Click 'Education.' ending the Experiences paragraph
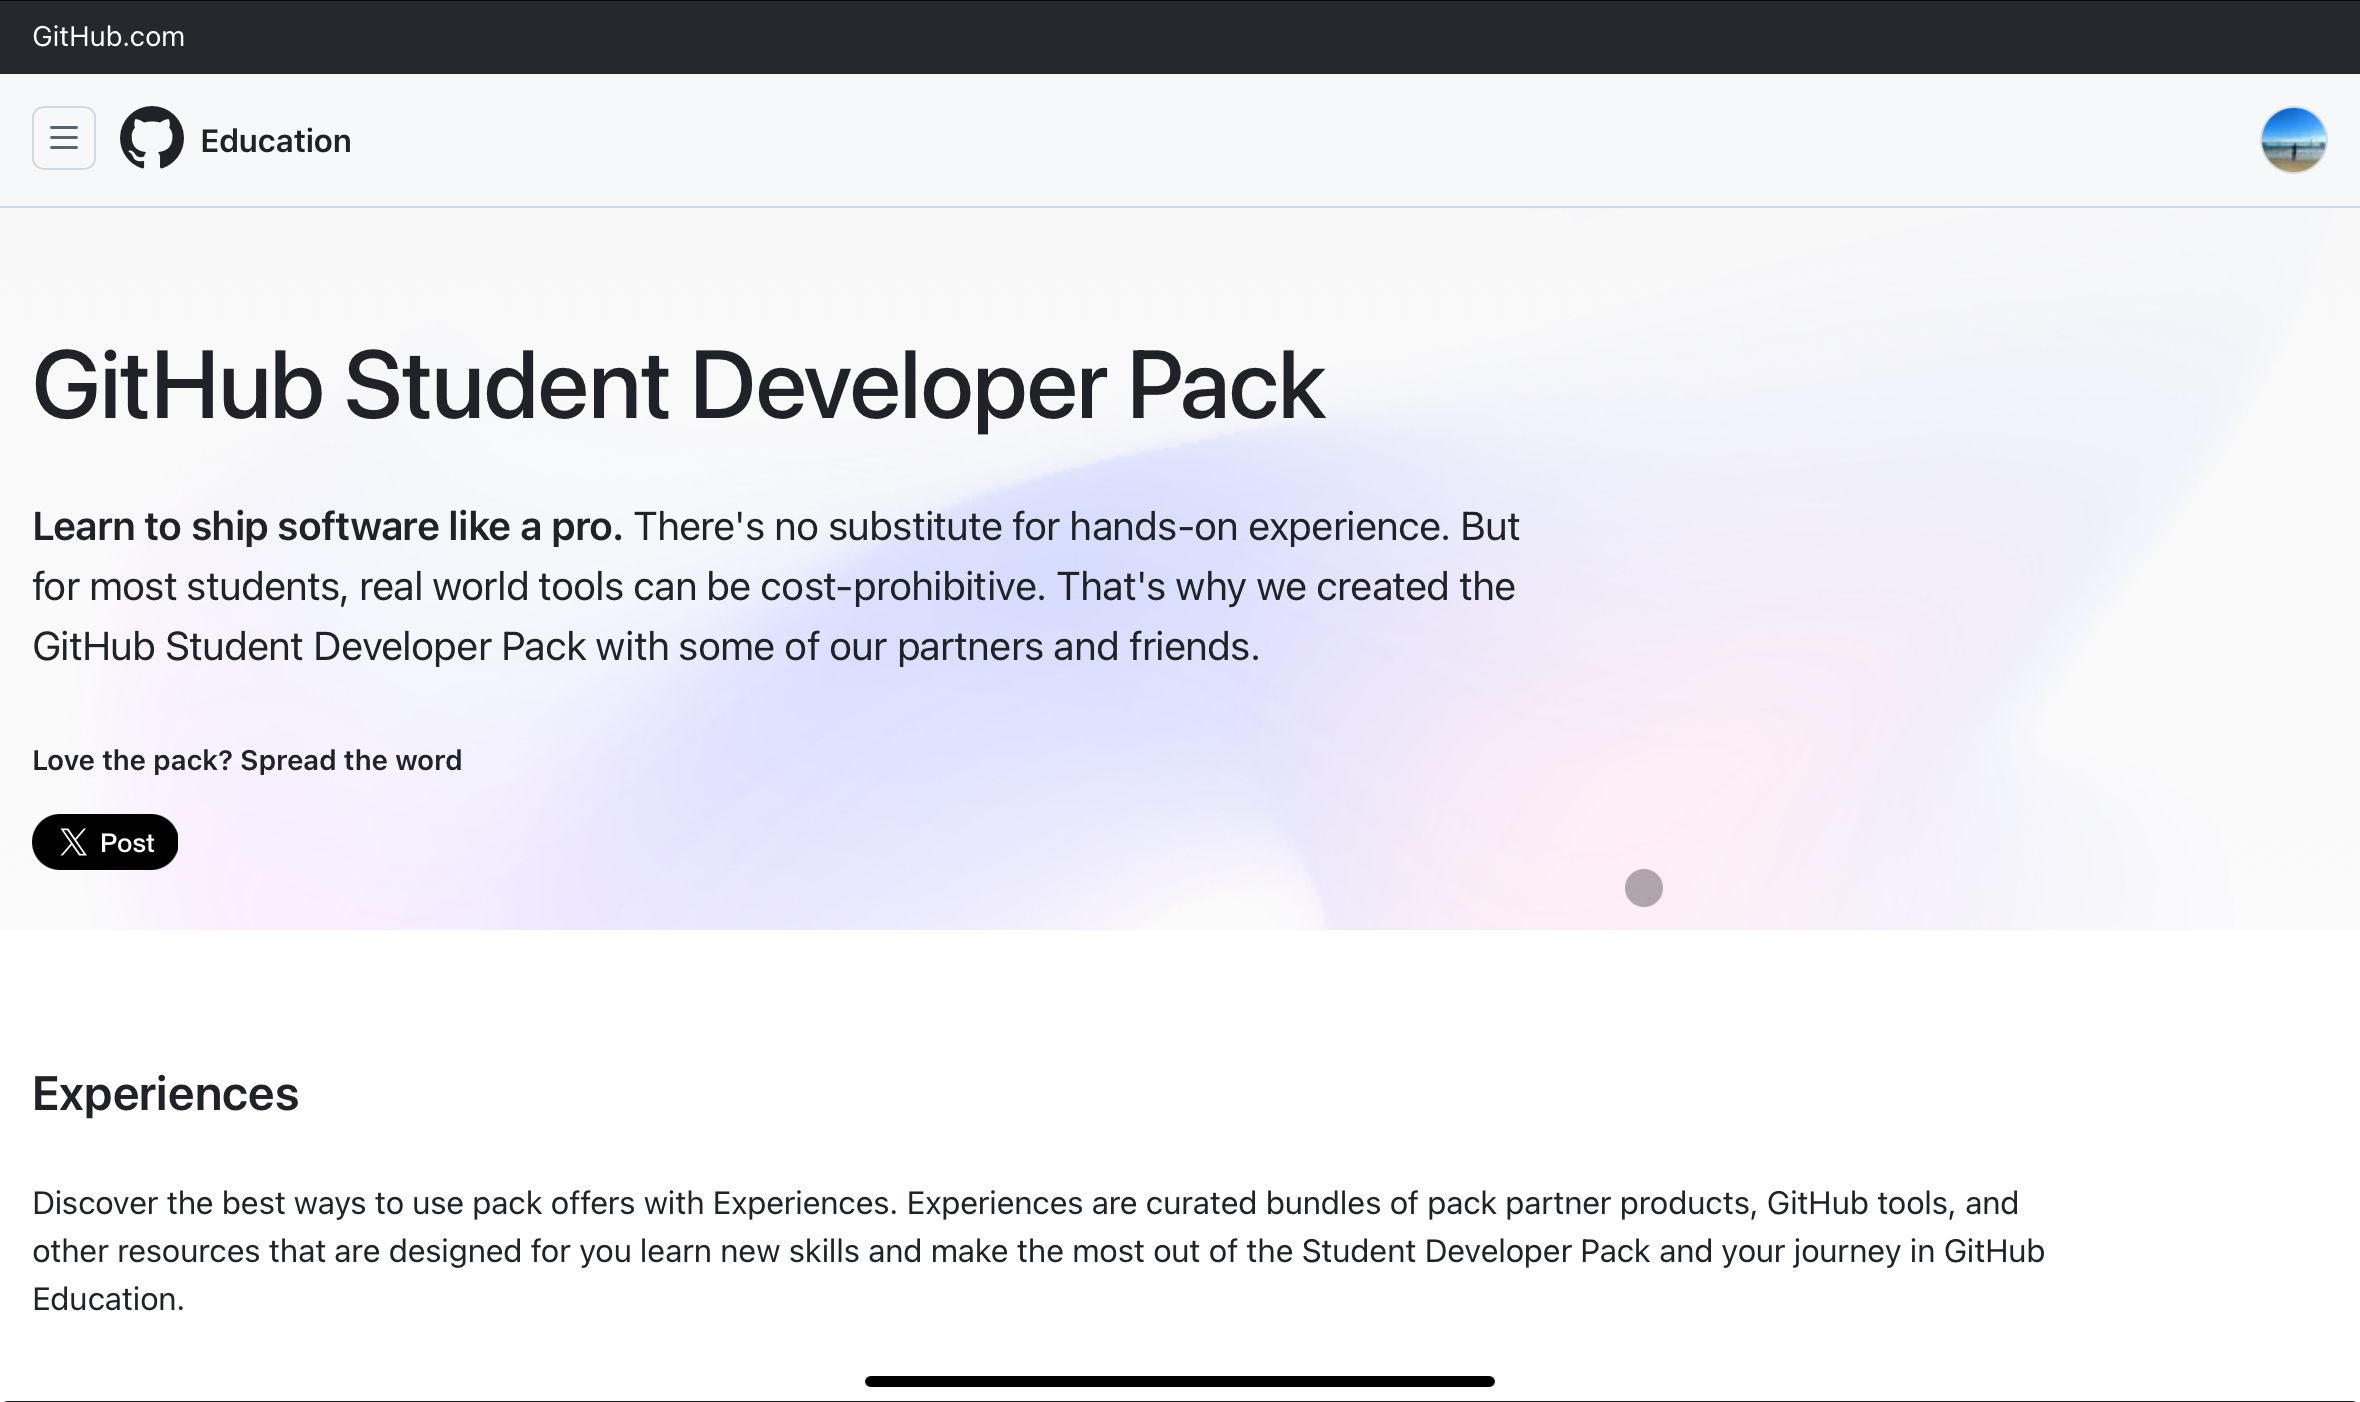 point(108,1299)
